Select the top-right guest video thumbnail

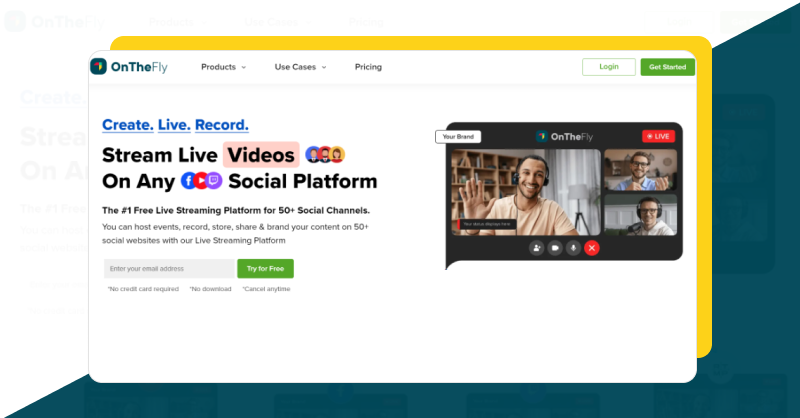pyautogui.click(x=641, y=169)
